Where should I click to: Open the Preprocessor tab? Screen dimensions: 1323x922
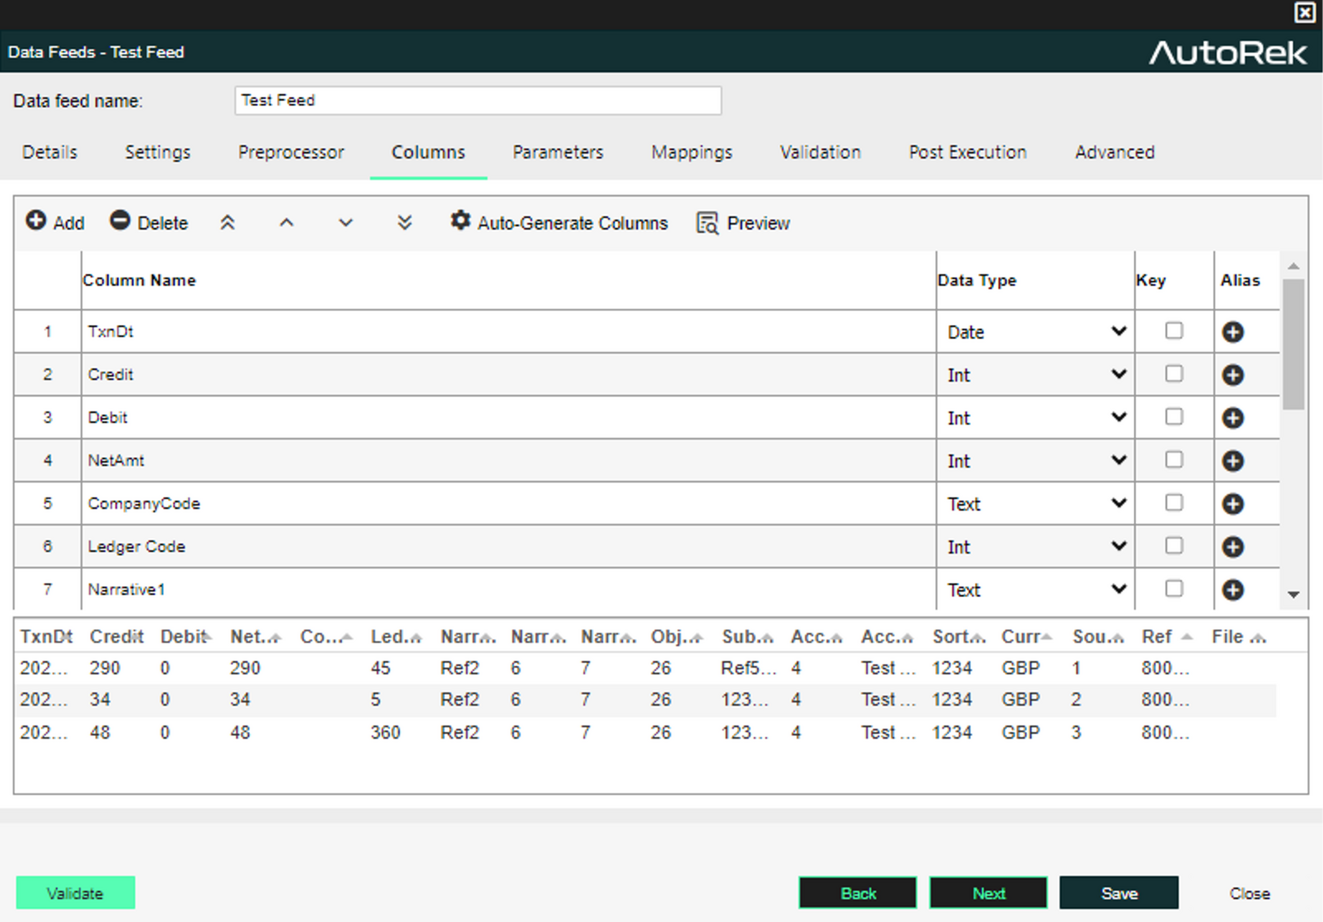click(291, 152)
